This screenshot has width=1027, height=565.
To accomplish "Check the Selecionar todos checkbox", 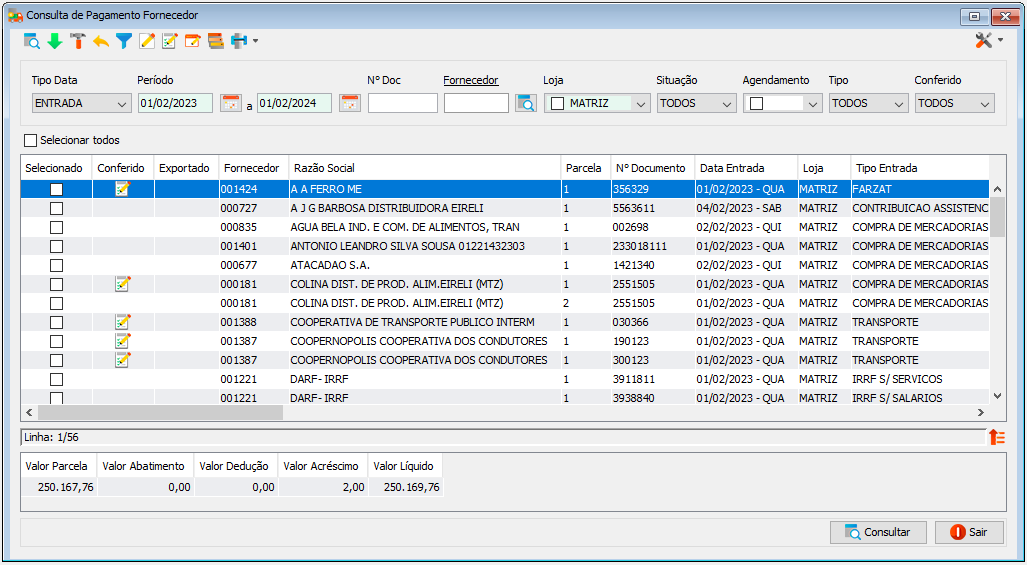I will 31,140.
